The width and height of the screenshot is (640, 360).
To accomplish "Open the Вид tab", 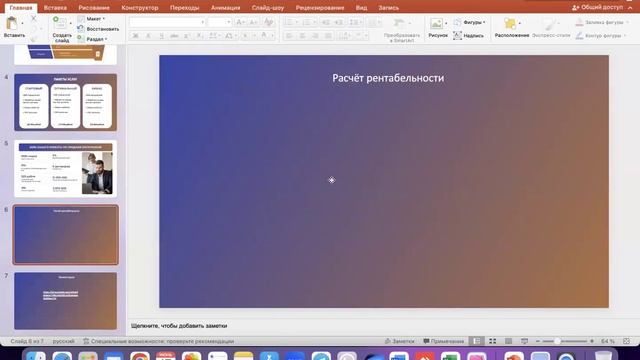I will tap(361, 8).
